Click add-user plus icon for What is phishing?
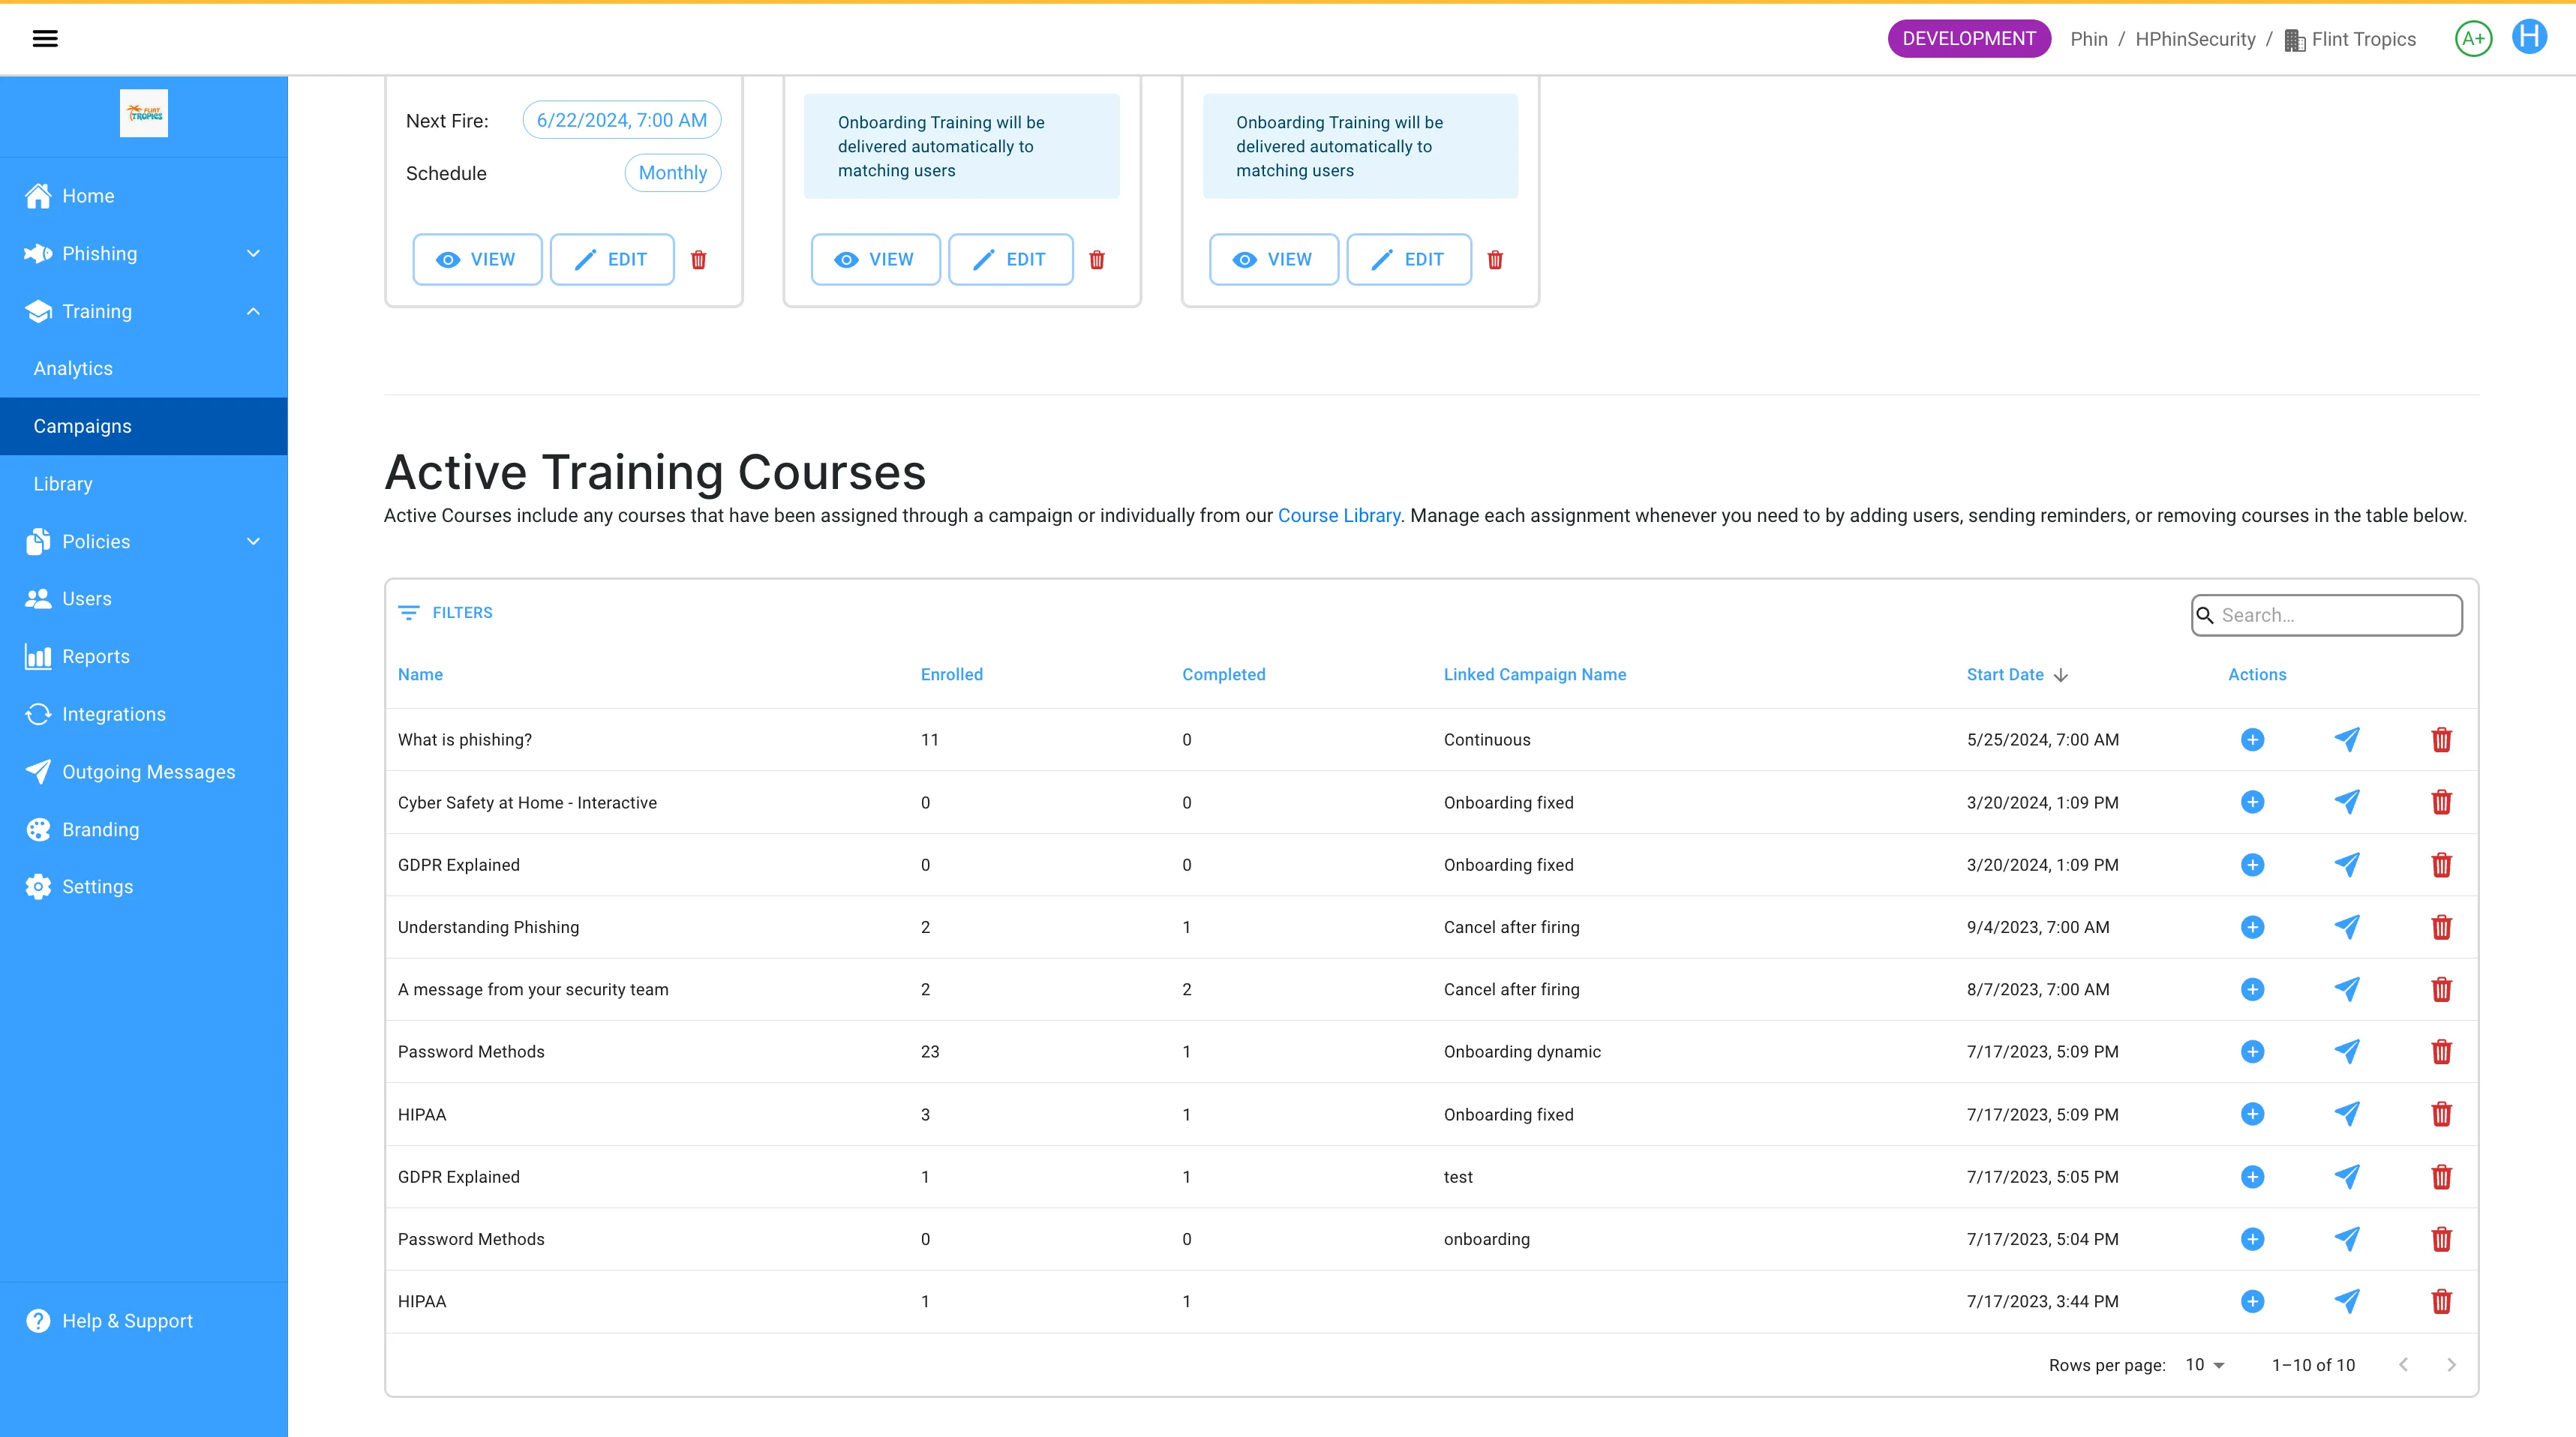Image resolution: width=2576 pixels, height=1437 pixels. coord(2252,740)
